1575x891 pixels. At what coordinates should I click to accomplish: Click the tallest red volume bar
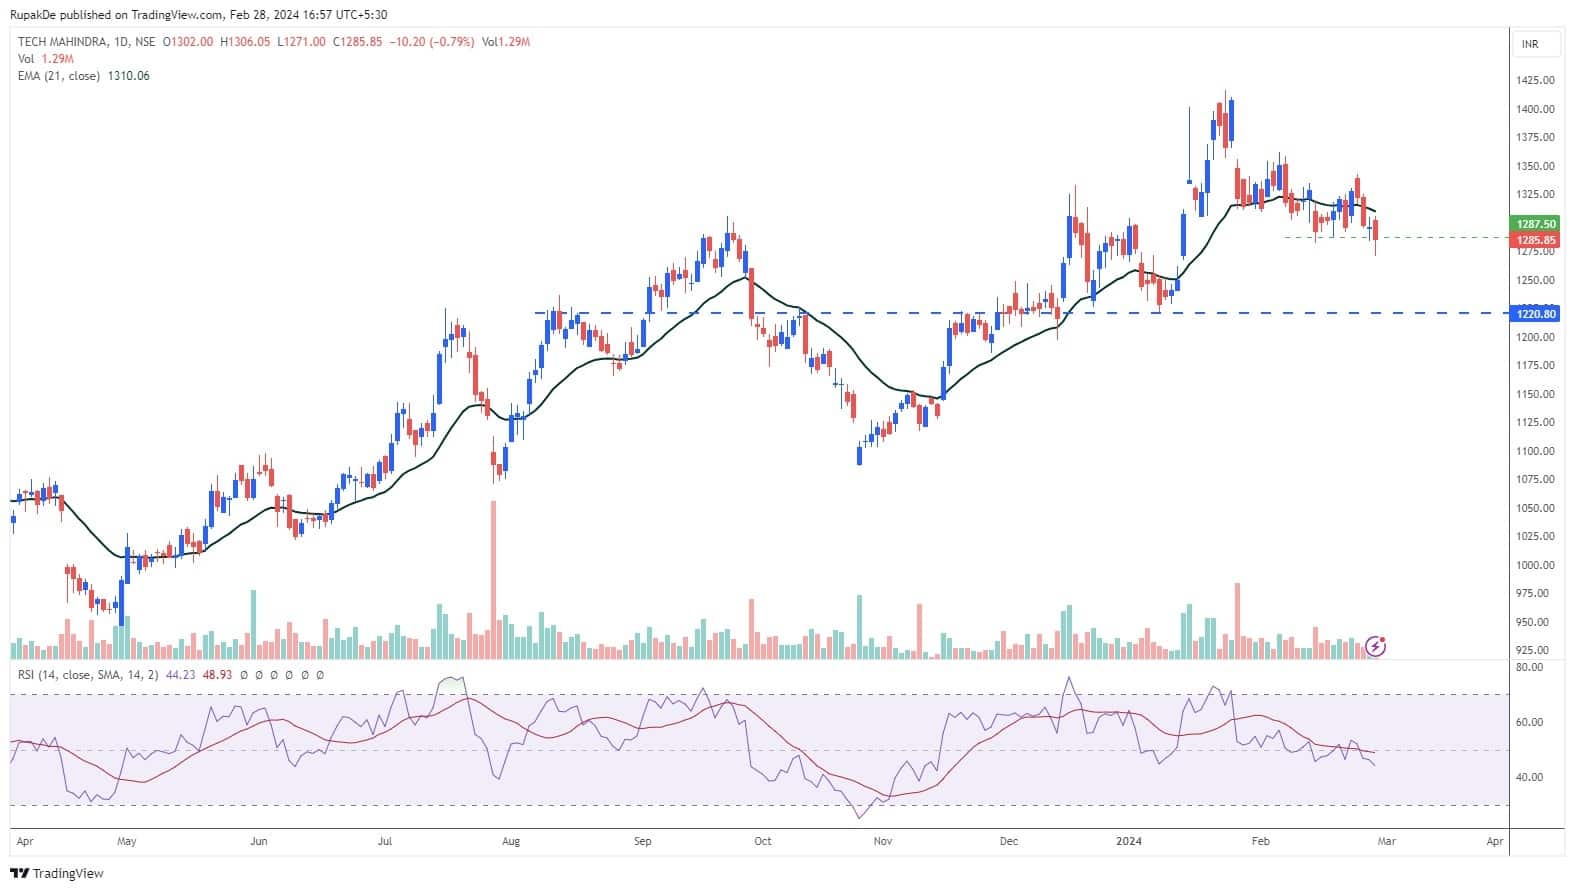[493, 579]
